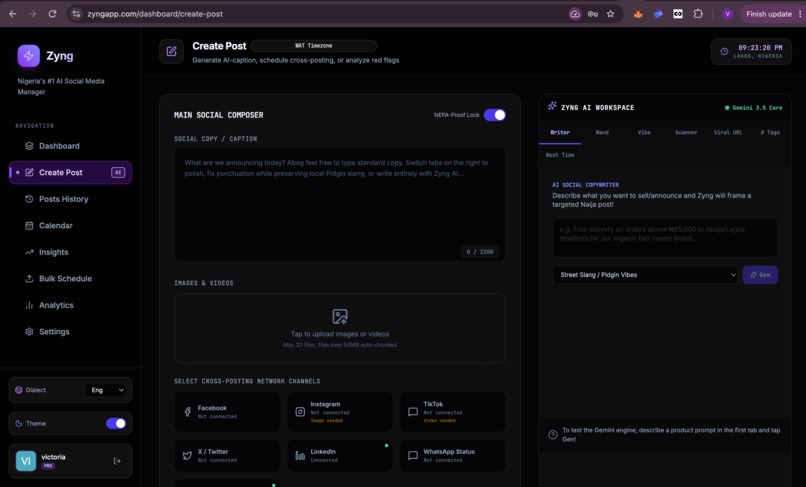The width and height of the screenshot is (806, 487).
Task: Switch to the Viral URL tab
Action: [x=728, y=133]
